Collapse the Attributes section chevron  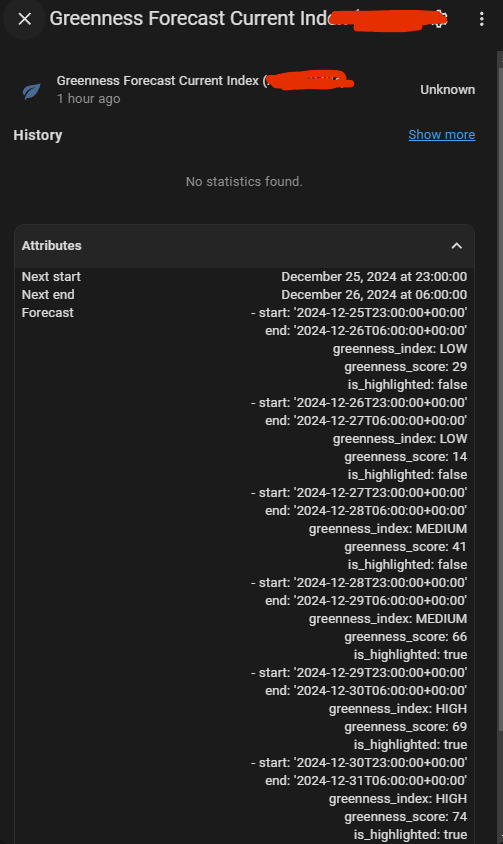pyautogui.click(x=456, y=246)
